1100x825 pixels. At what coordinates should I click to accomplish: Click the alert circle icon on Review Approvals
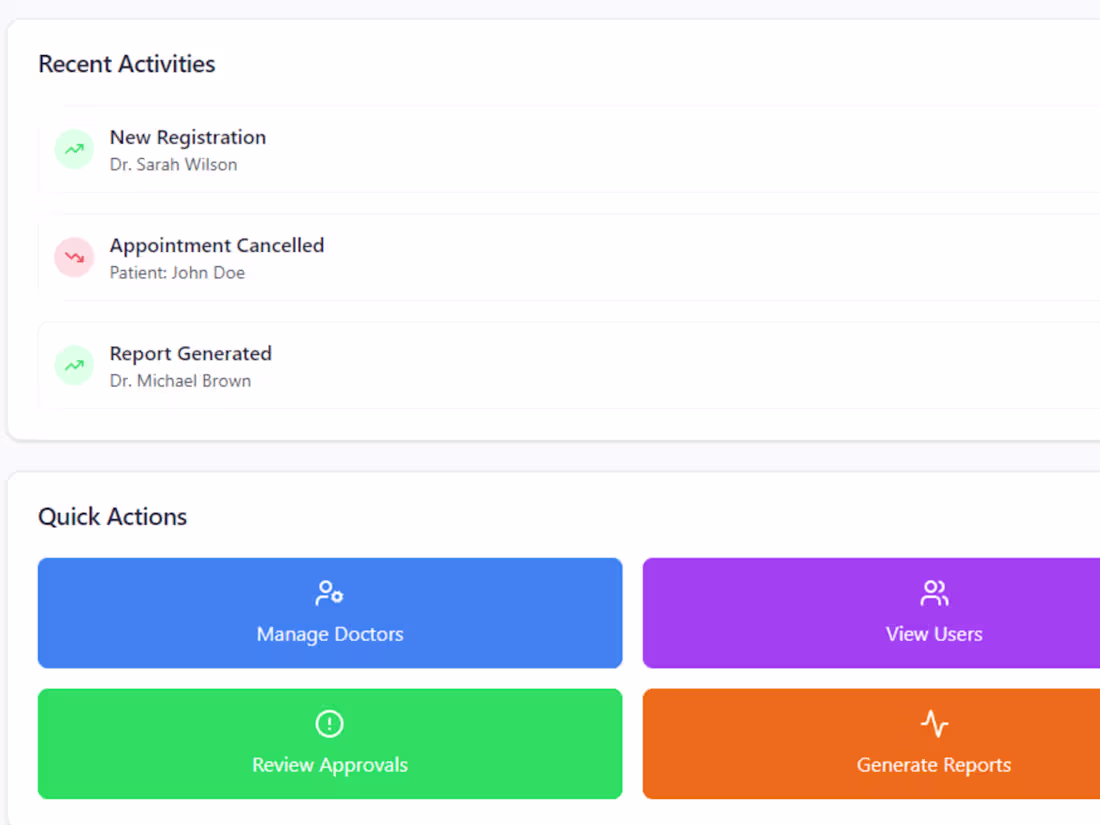[x=329, y=723]
